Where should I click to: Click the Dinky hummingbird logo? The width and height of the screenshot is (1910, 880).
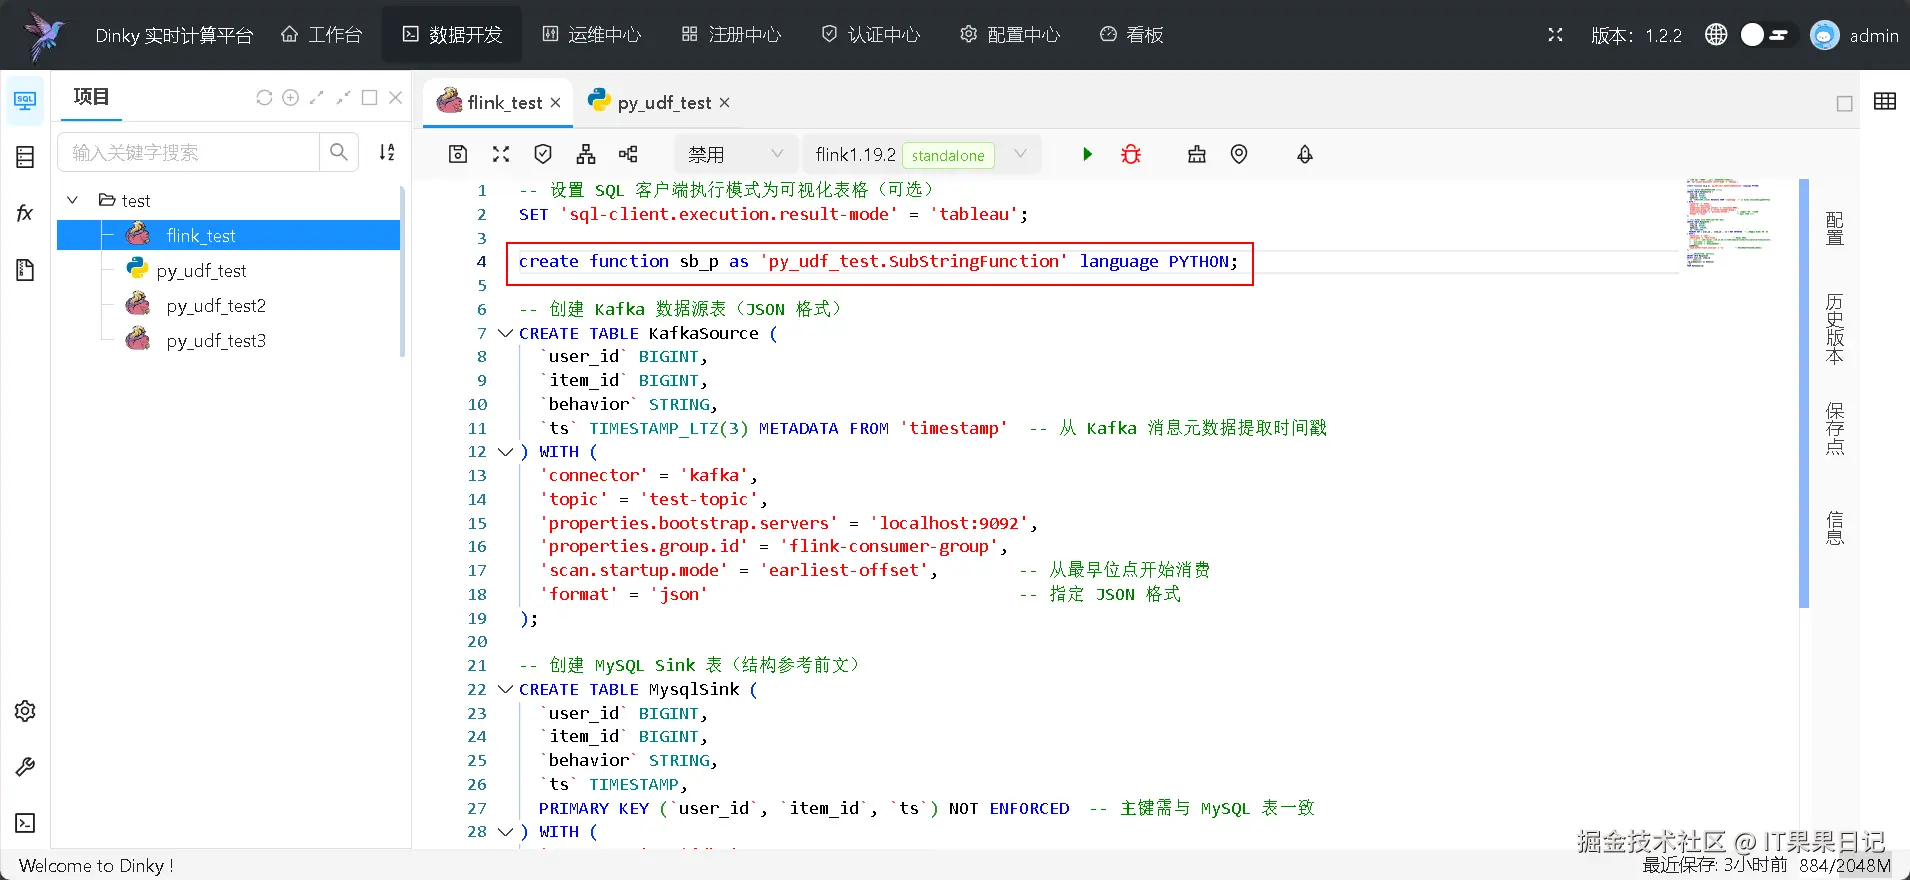coord(44,35)
